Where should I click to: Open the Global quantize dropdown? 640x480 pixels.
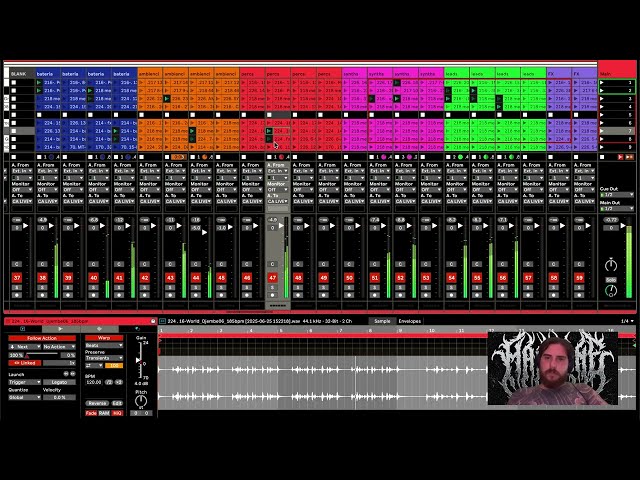click(x=24, y=398)
